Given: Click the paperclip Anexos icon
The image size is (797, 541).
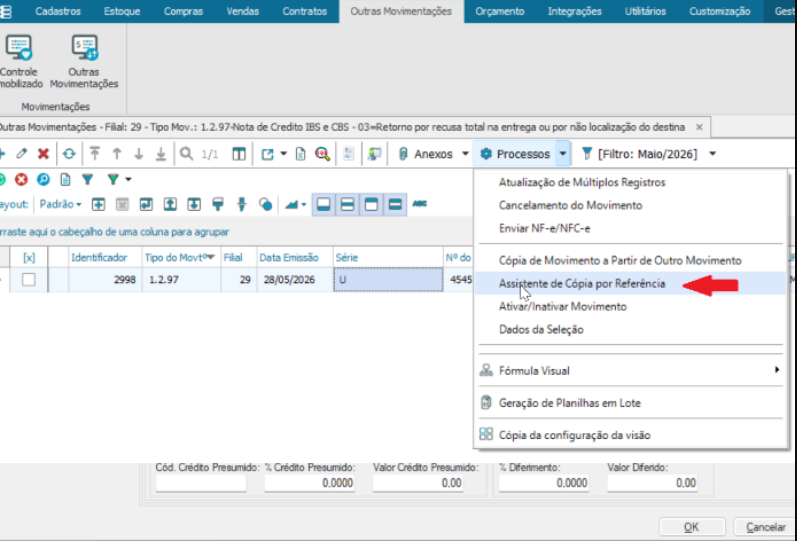Looking at the screenshot, I should tap(403, 154).
